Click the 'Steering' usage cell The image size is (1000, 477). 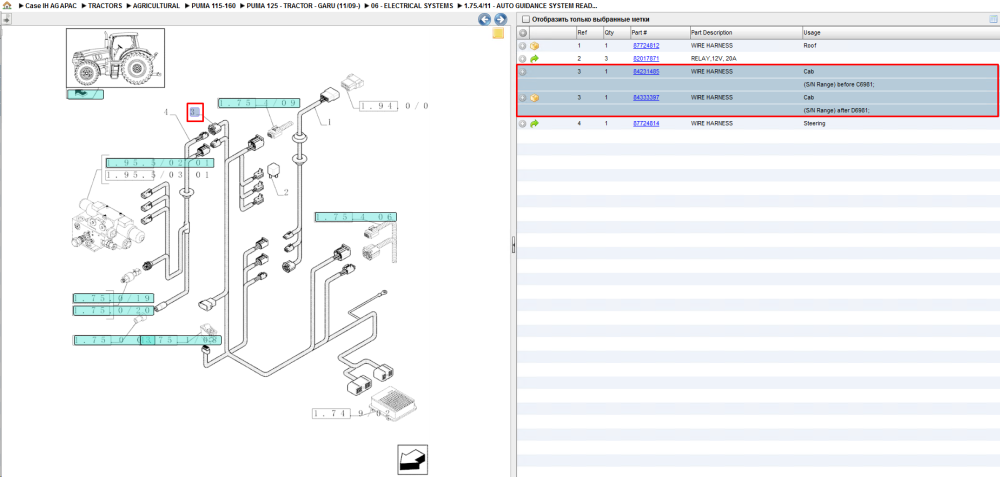pyautogui.click(x=814, y=124)
